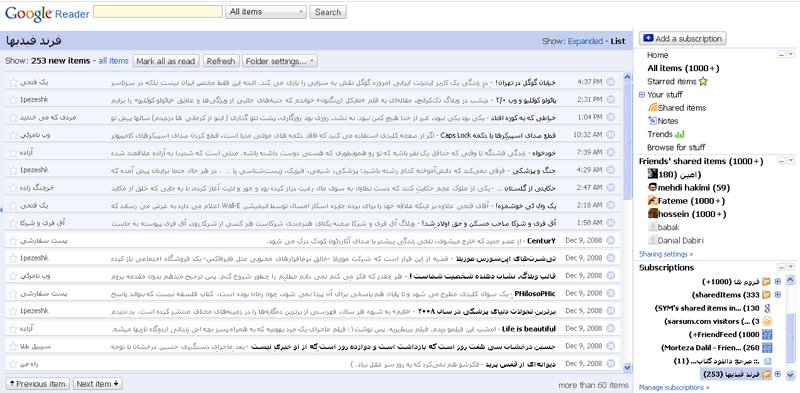Star the 1:04 PM item
The image size is (800, 393).
click(13, 117)
